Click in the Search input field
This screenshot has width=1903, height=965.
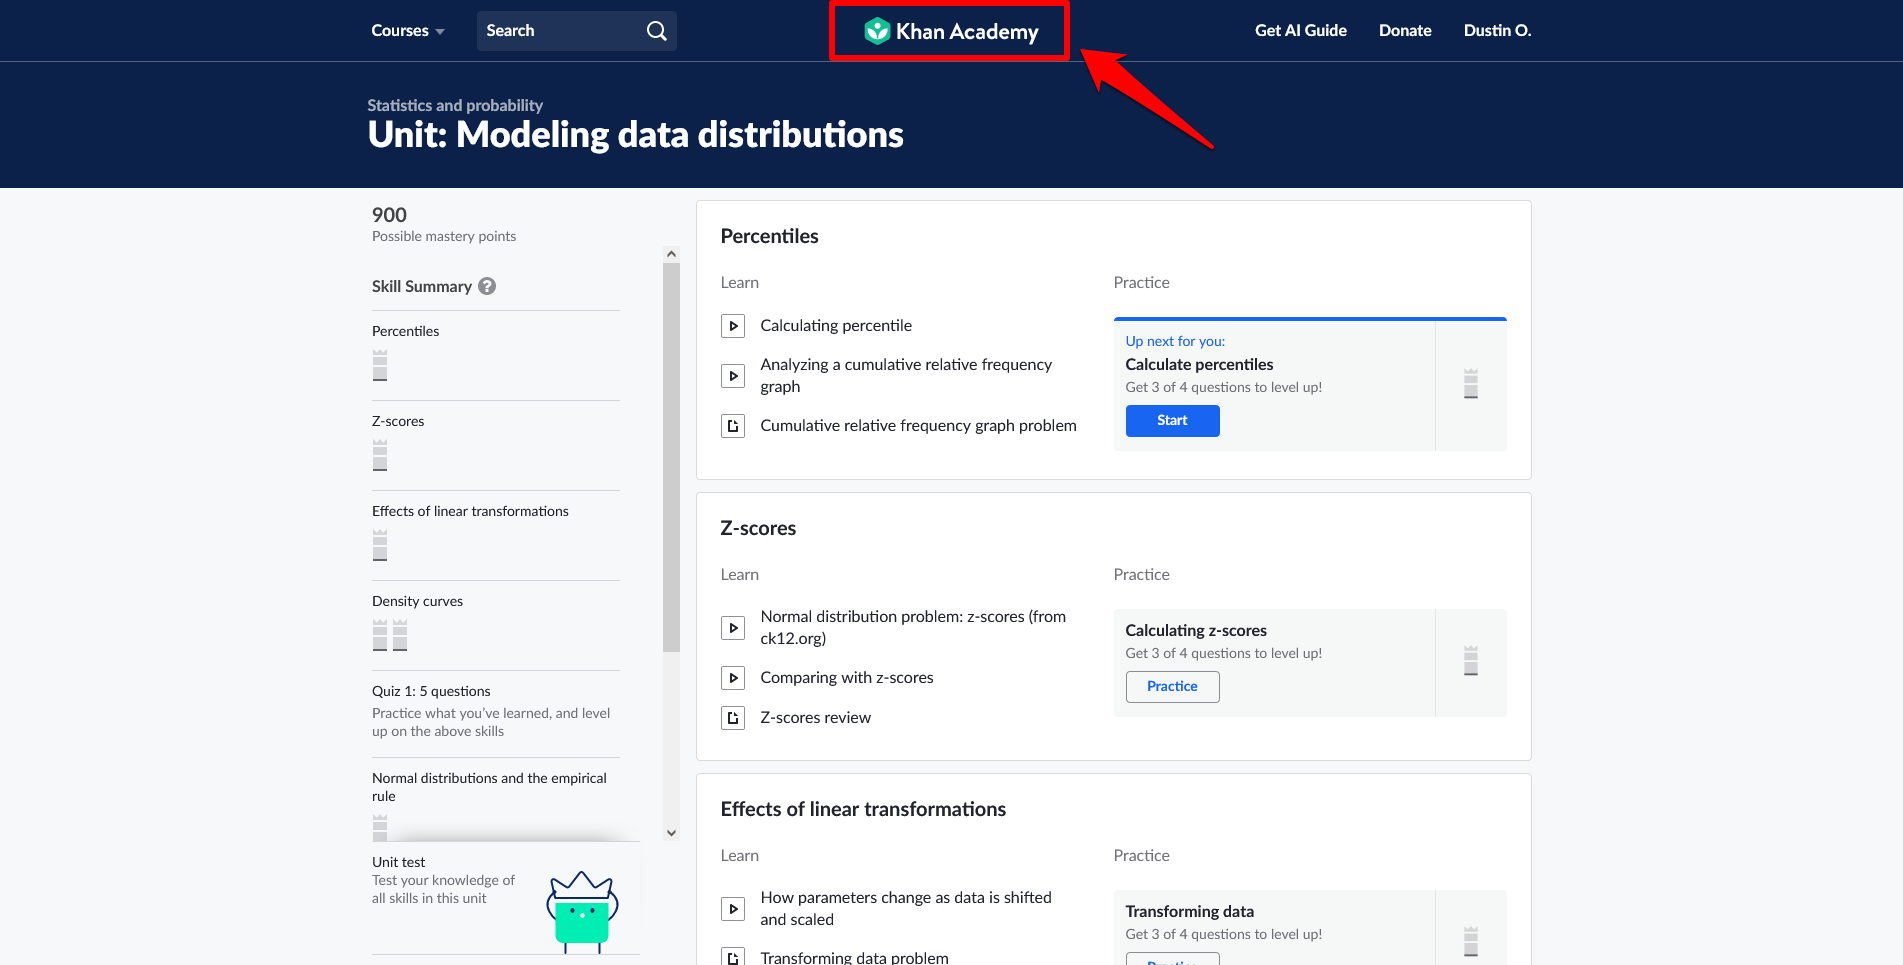point(560,31)
